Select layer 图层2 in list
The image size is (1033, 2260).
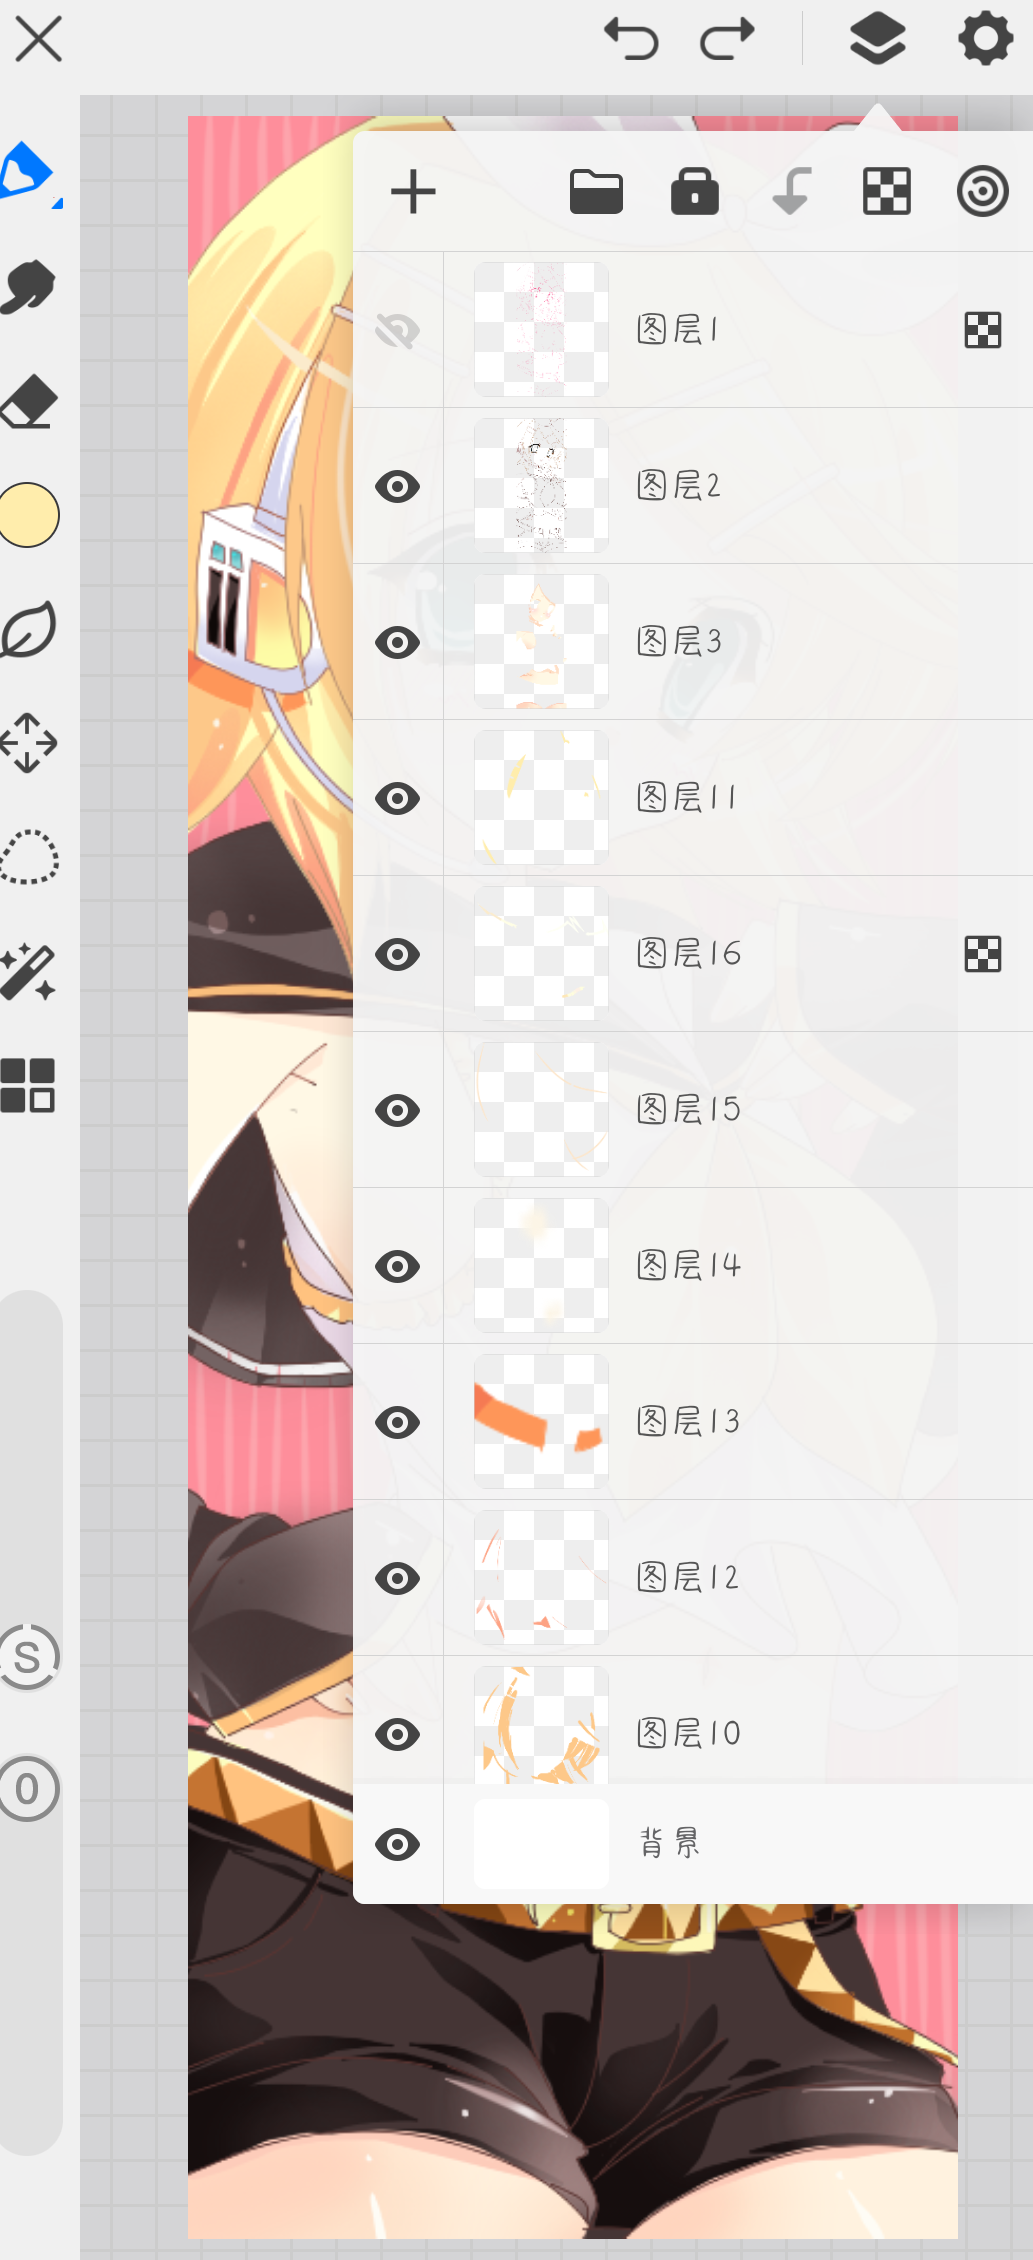pos(738,486)
